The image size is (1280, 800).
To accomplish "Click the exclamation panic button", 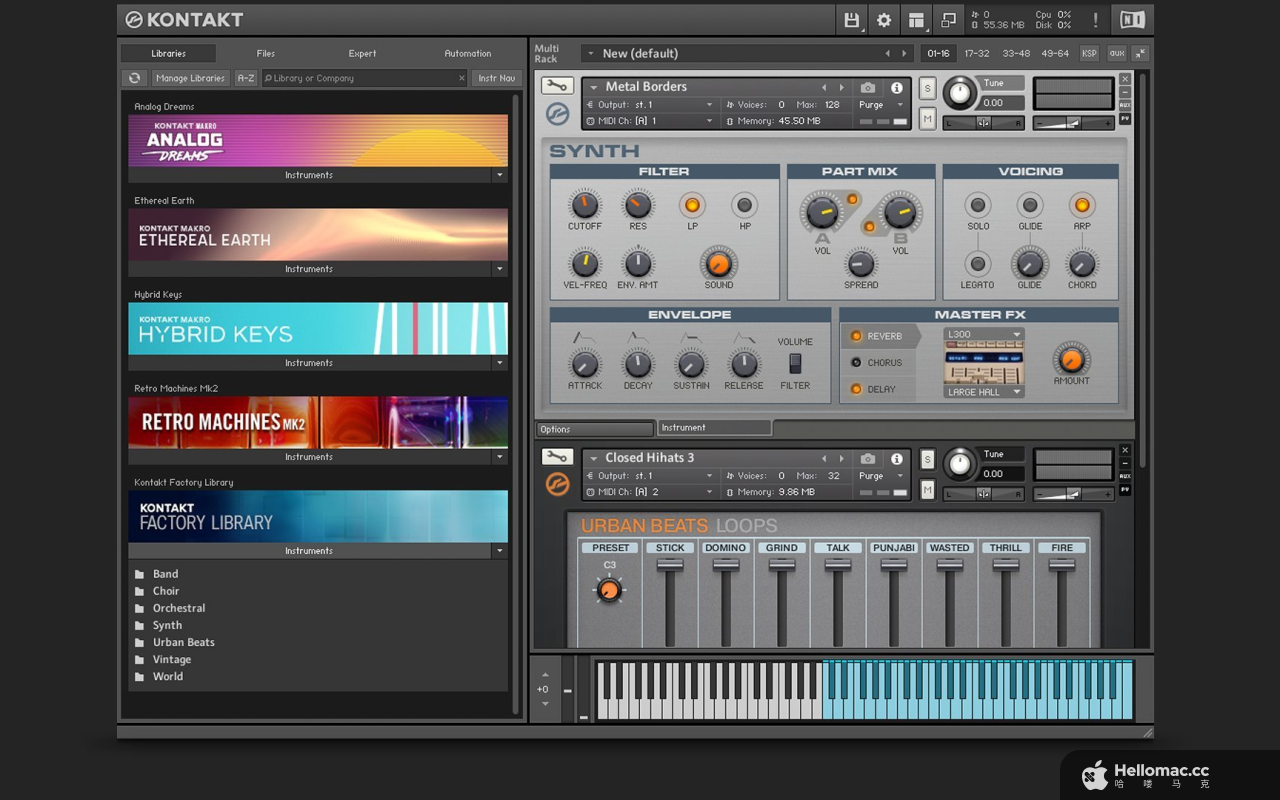I will [x=1095, y=20].
